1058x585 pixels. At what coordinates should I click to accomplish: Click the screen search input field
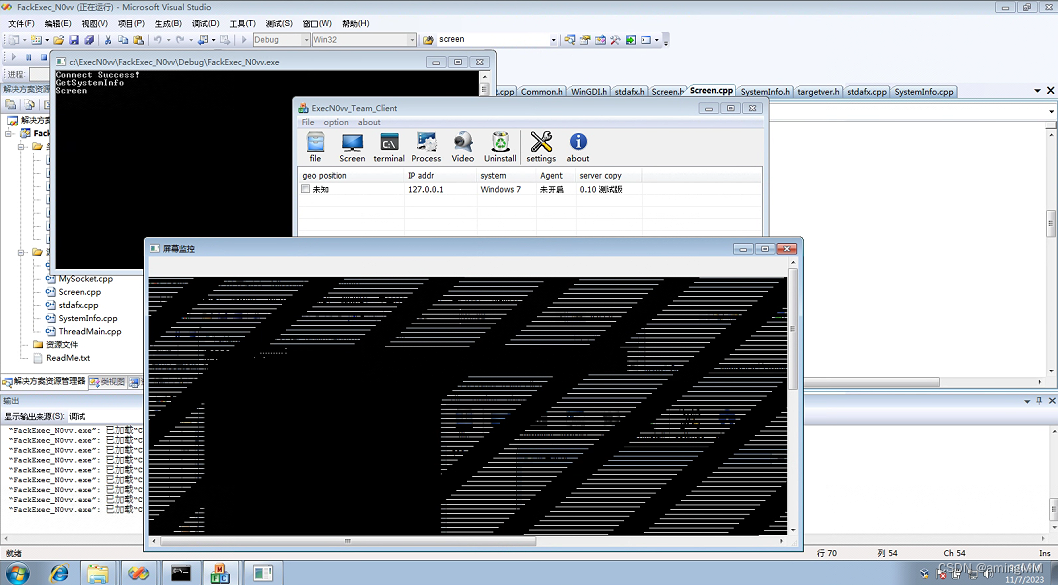click(x=493, y=40)
